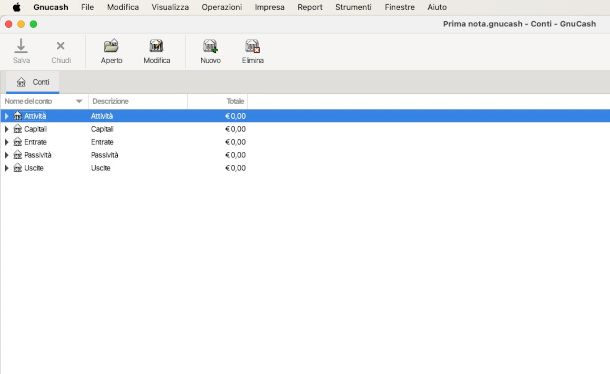This screenshot has width=610, height=374.
Task: Open the File menu
Action: click(x=88, y=7)
